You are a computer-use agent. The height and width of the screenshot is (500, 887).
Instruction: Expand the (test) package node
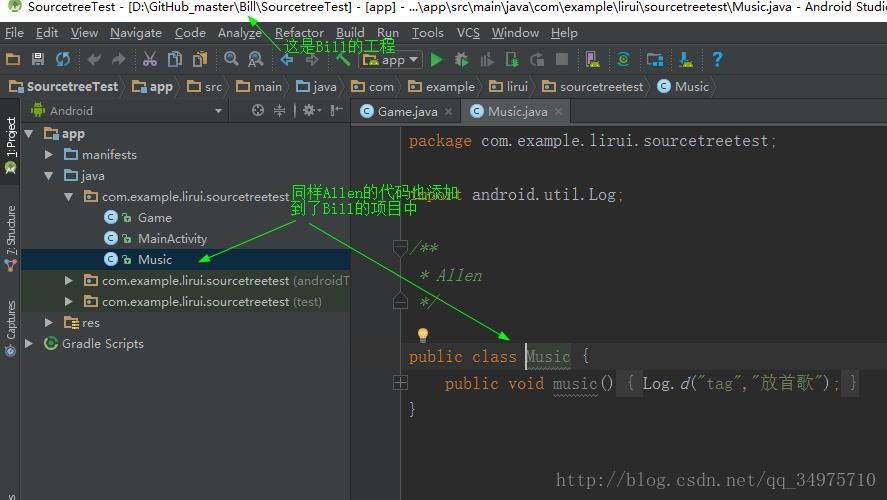click(69, 301)
